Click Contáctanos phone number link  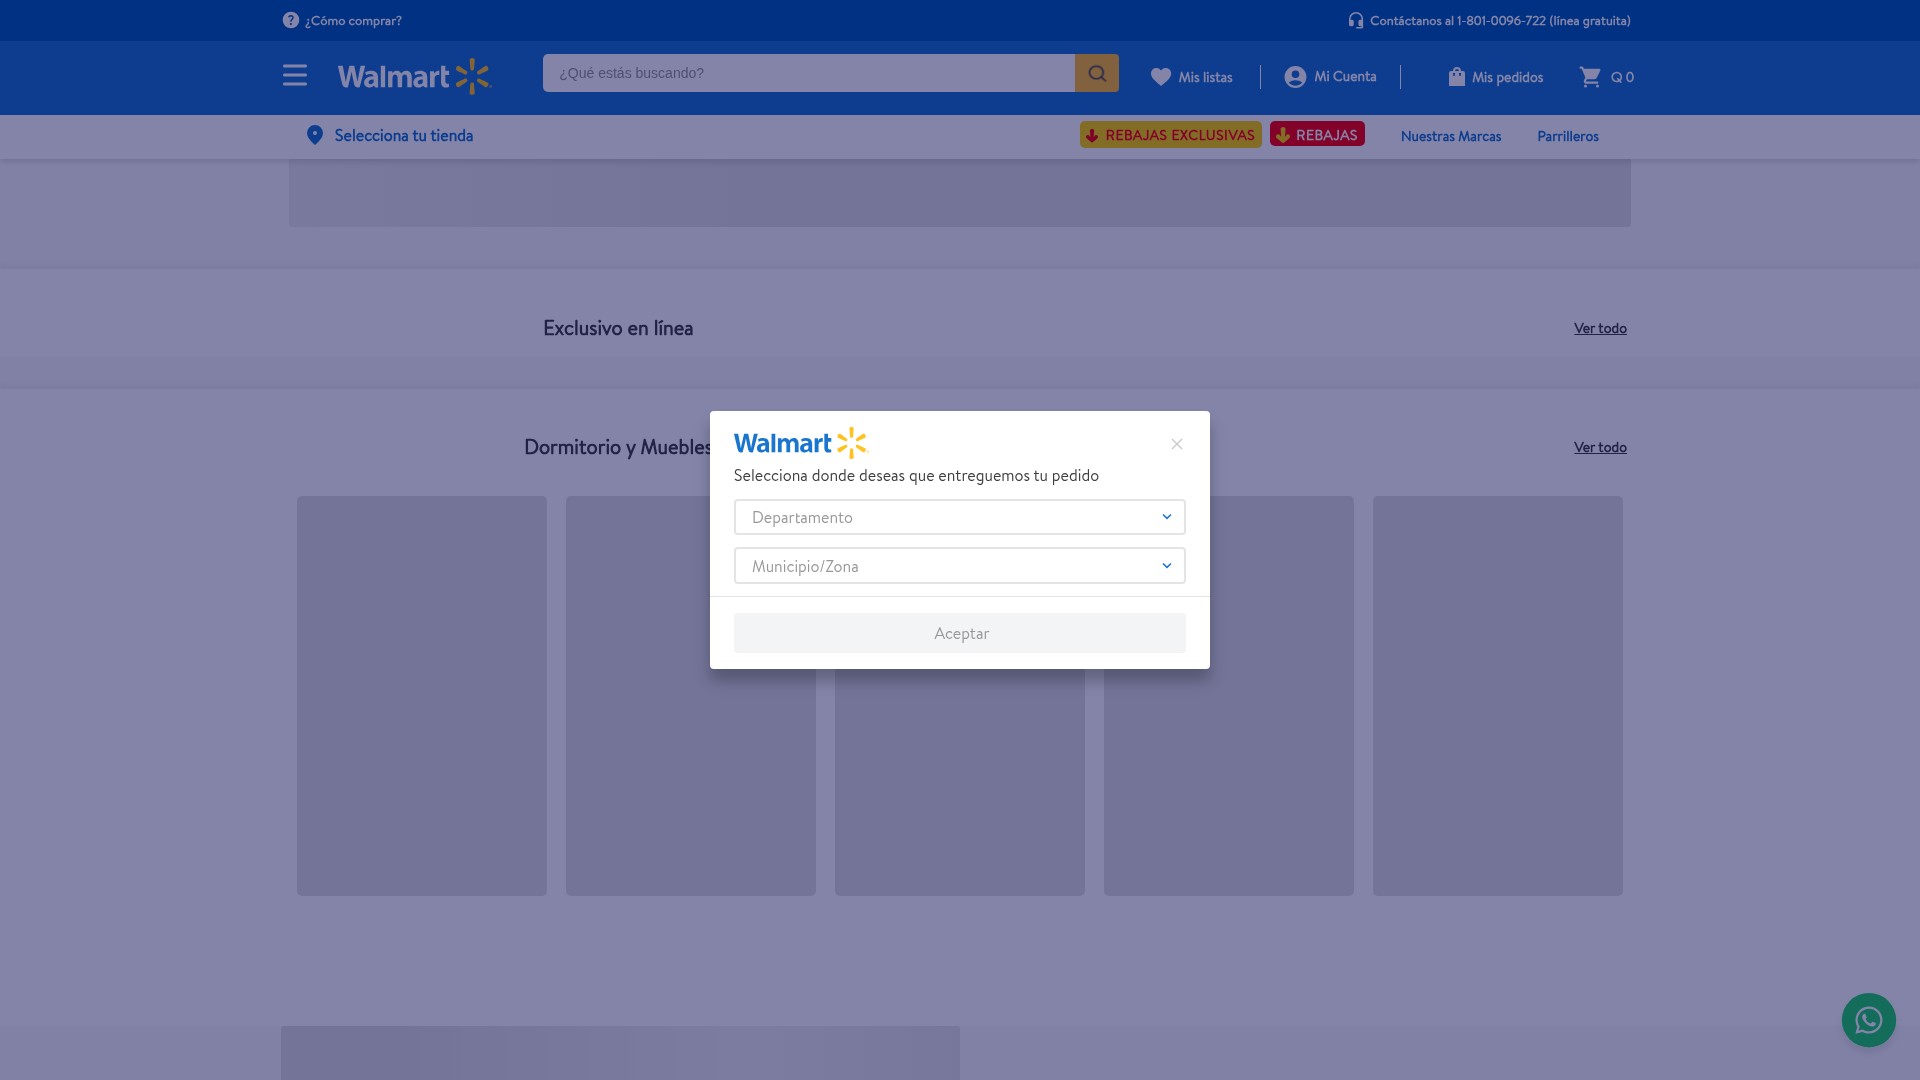[1500, 20]
